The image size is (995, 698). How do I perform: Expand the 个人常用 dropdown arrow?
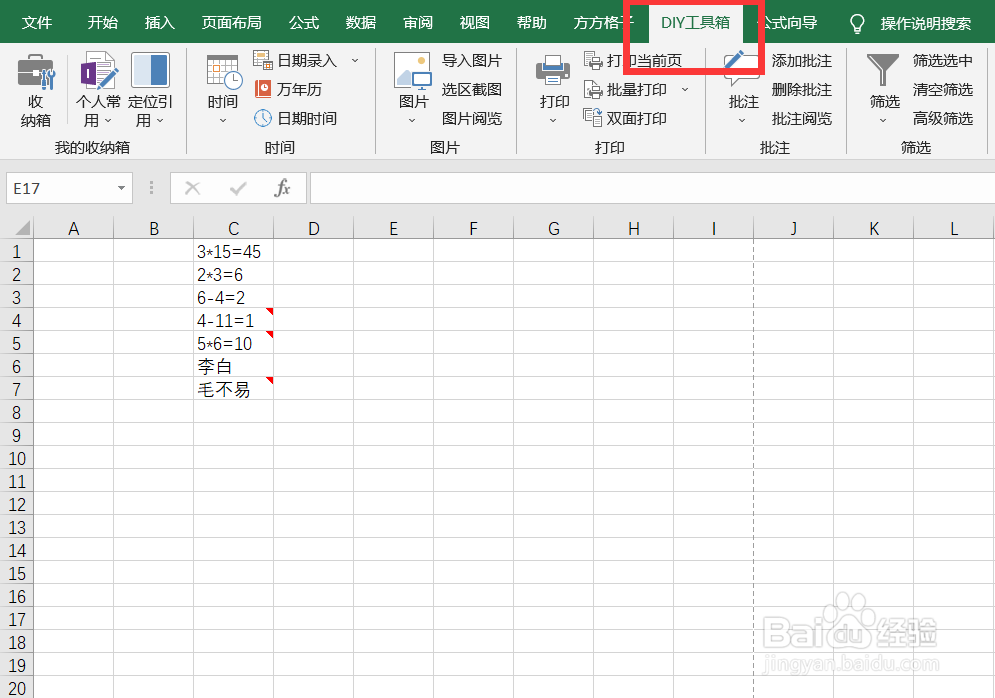pyautogui.click(x=108, y=121)
